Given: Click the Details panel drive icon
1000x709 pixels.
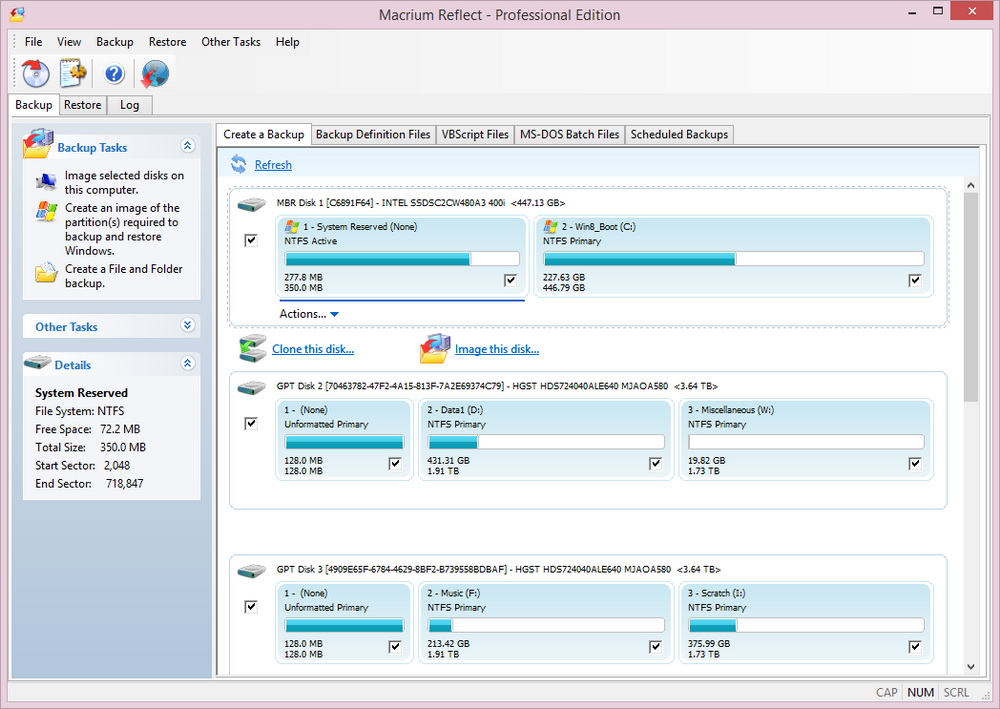Looking at the screenshot, I should [x=38, y=363].
